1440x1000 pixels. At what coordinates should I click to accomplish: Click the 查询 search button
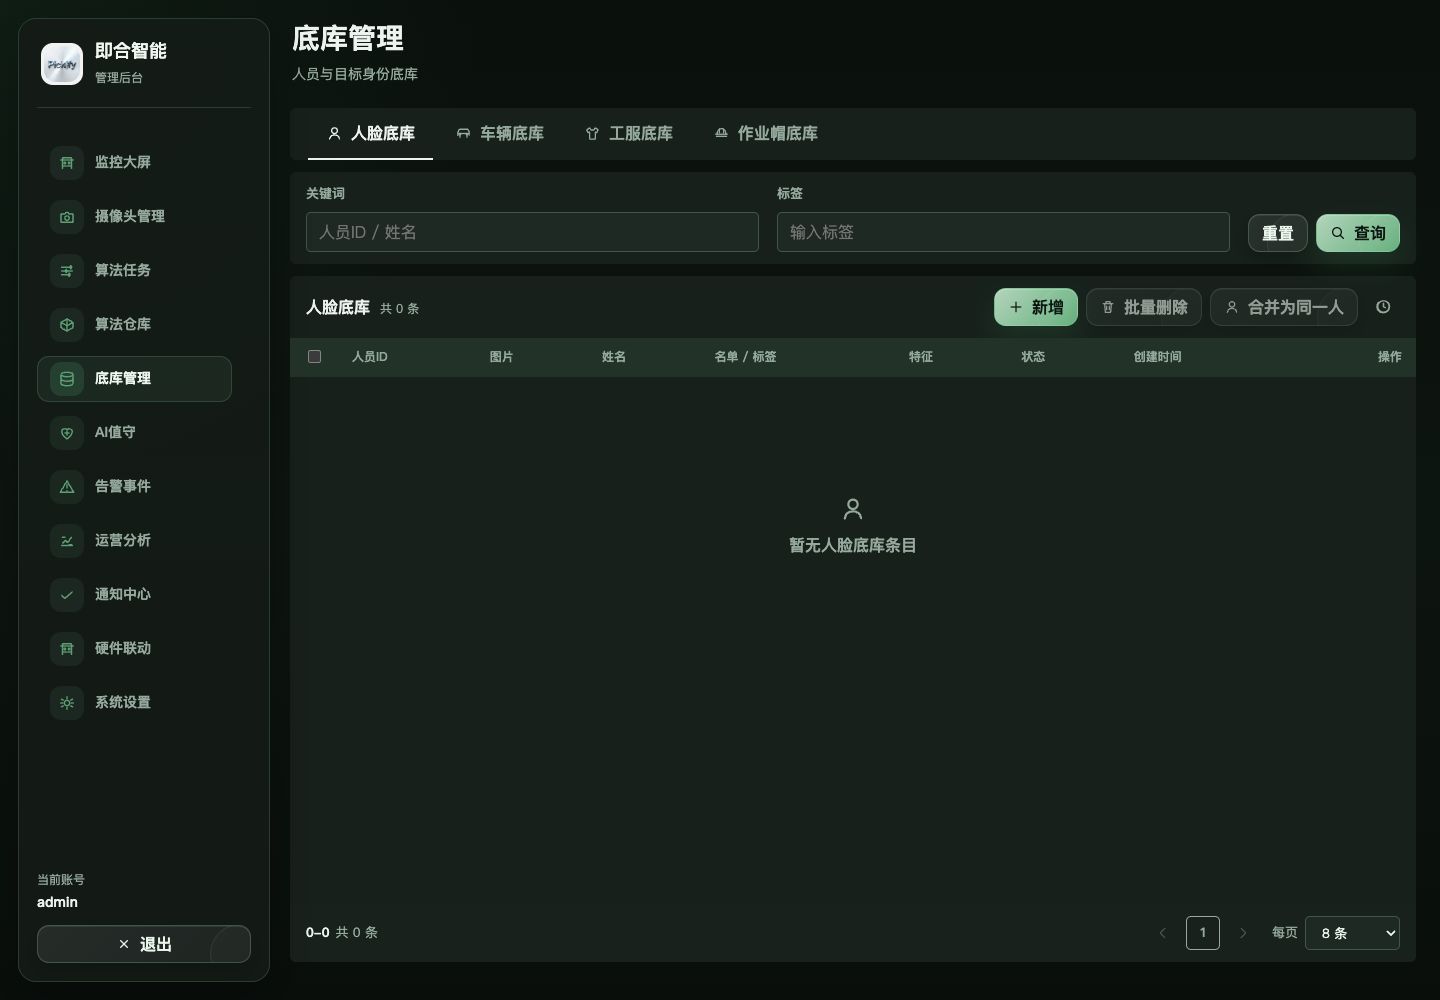click(x=1358, y=233)
